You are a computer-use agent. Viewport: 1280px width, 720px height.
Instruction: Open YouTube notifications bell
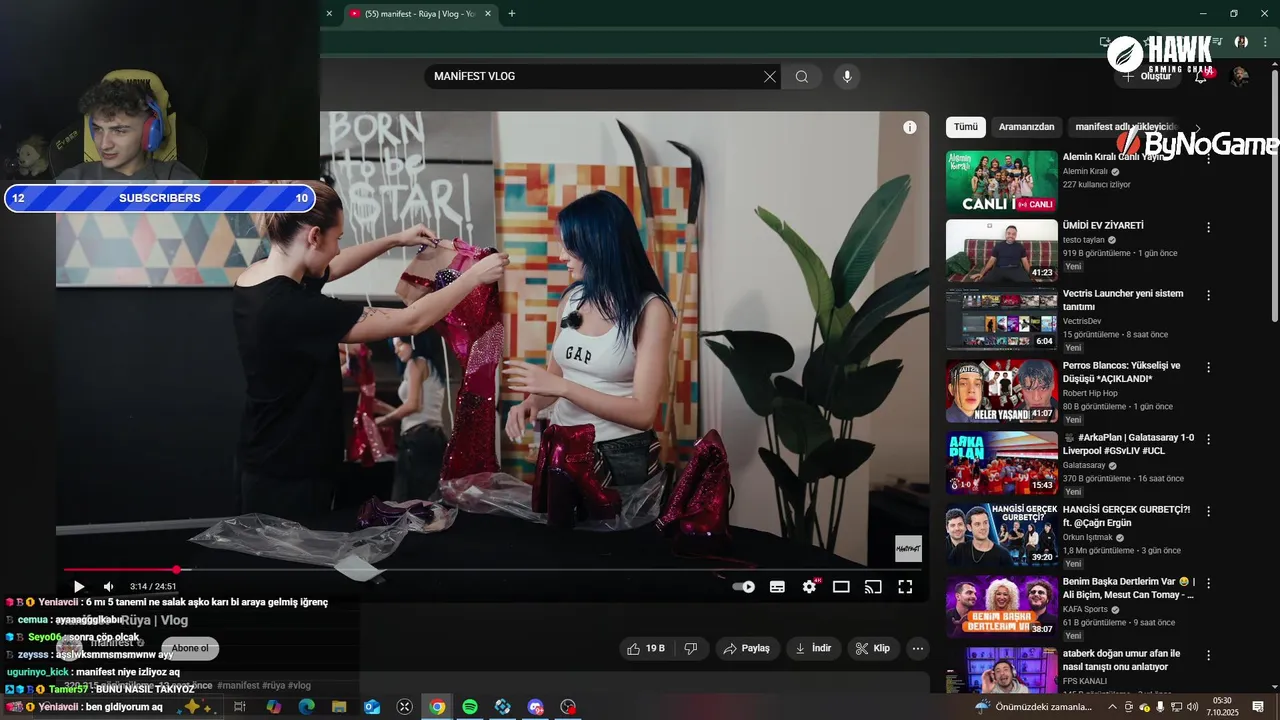coord(1201,76)
